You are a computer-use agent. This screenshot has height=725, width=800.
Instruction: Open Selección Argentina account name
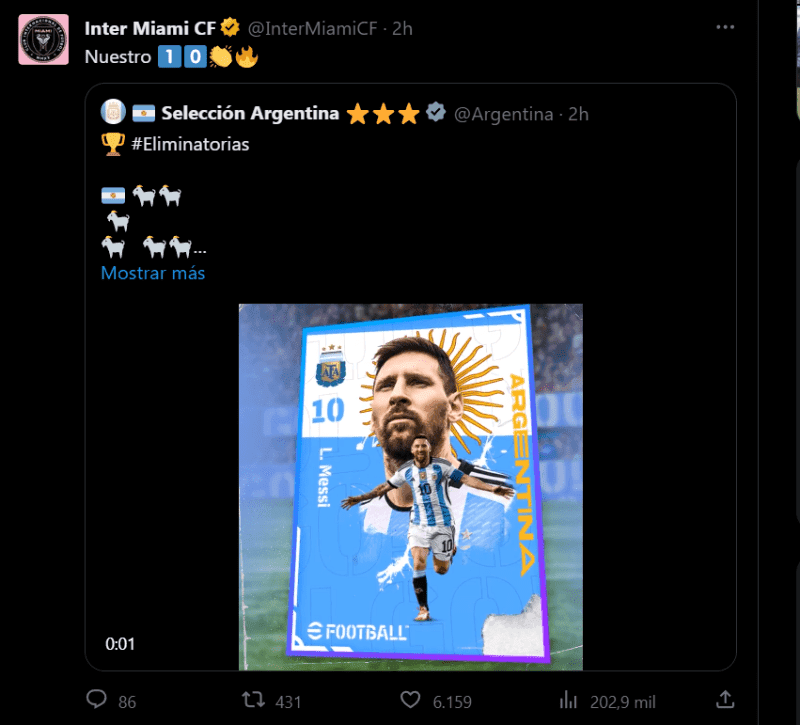[x=250, y=113]
